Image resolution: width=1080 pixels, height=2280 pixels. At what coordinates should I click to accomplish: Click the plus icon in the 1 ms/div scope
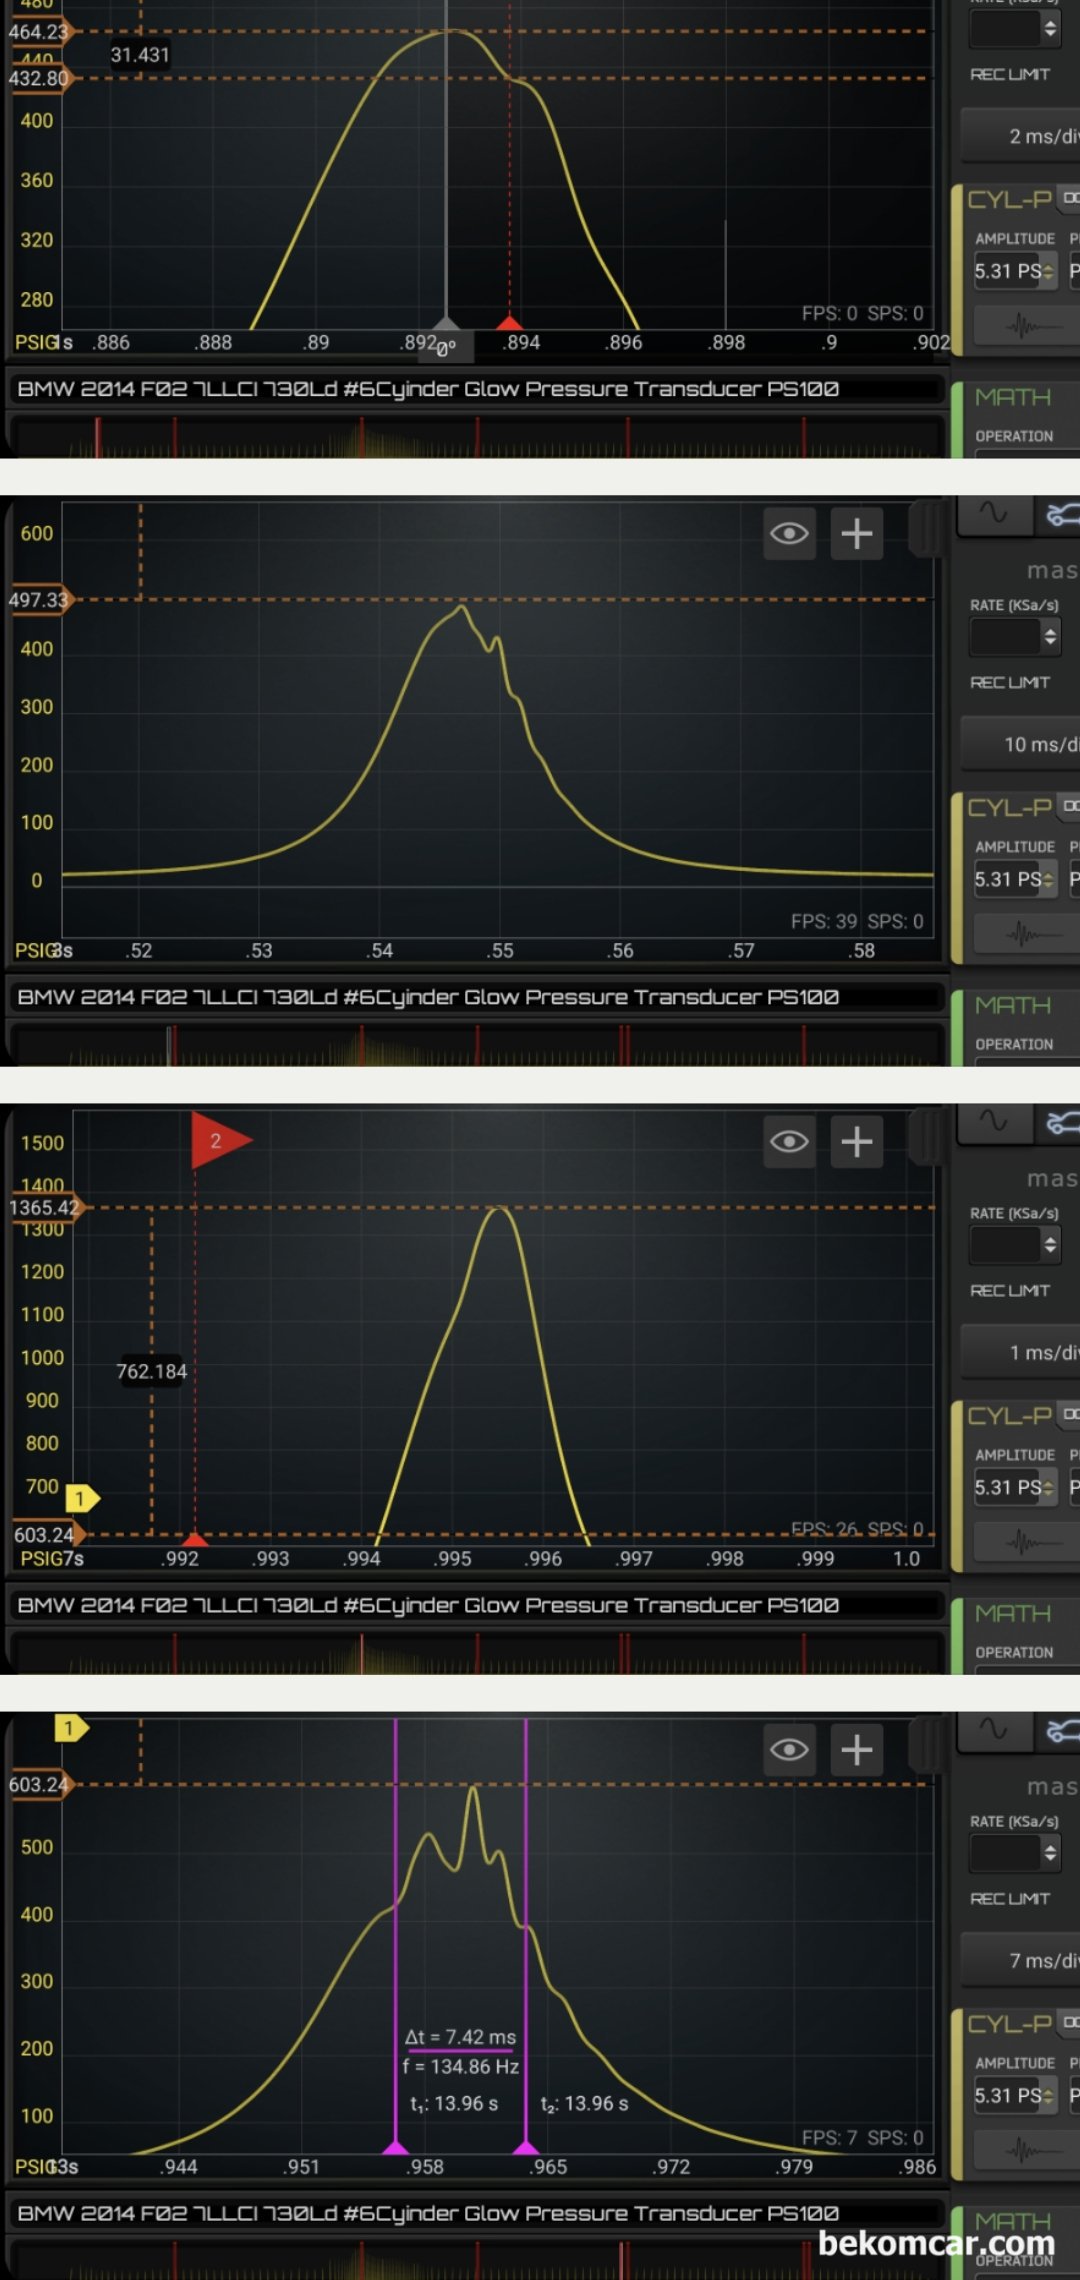(857, 1141)
